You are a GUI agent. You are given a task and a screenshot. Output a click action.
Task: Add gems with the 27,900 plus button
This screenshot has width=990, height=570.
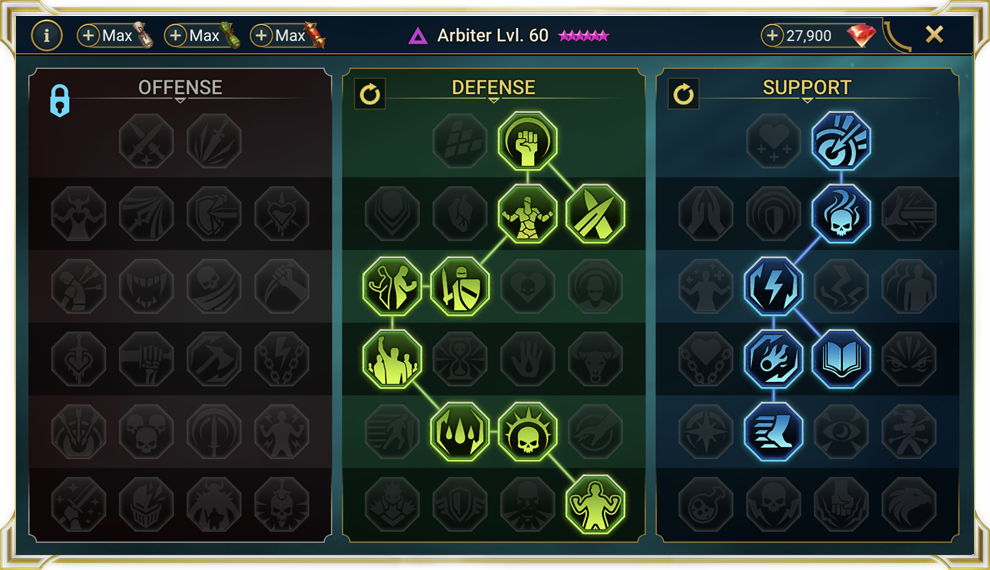772,35
